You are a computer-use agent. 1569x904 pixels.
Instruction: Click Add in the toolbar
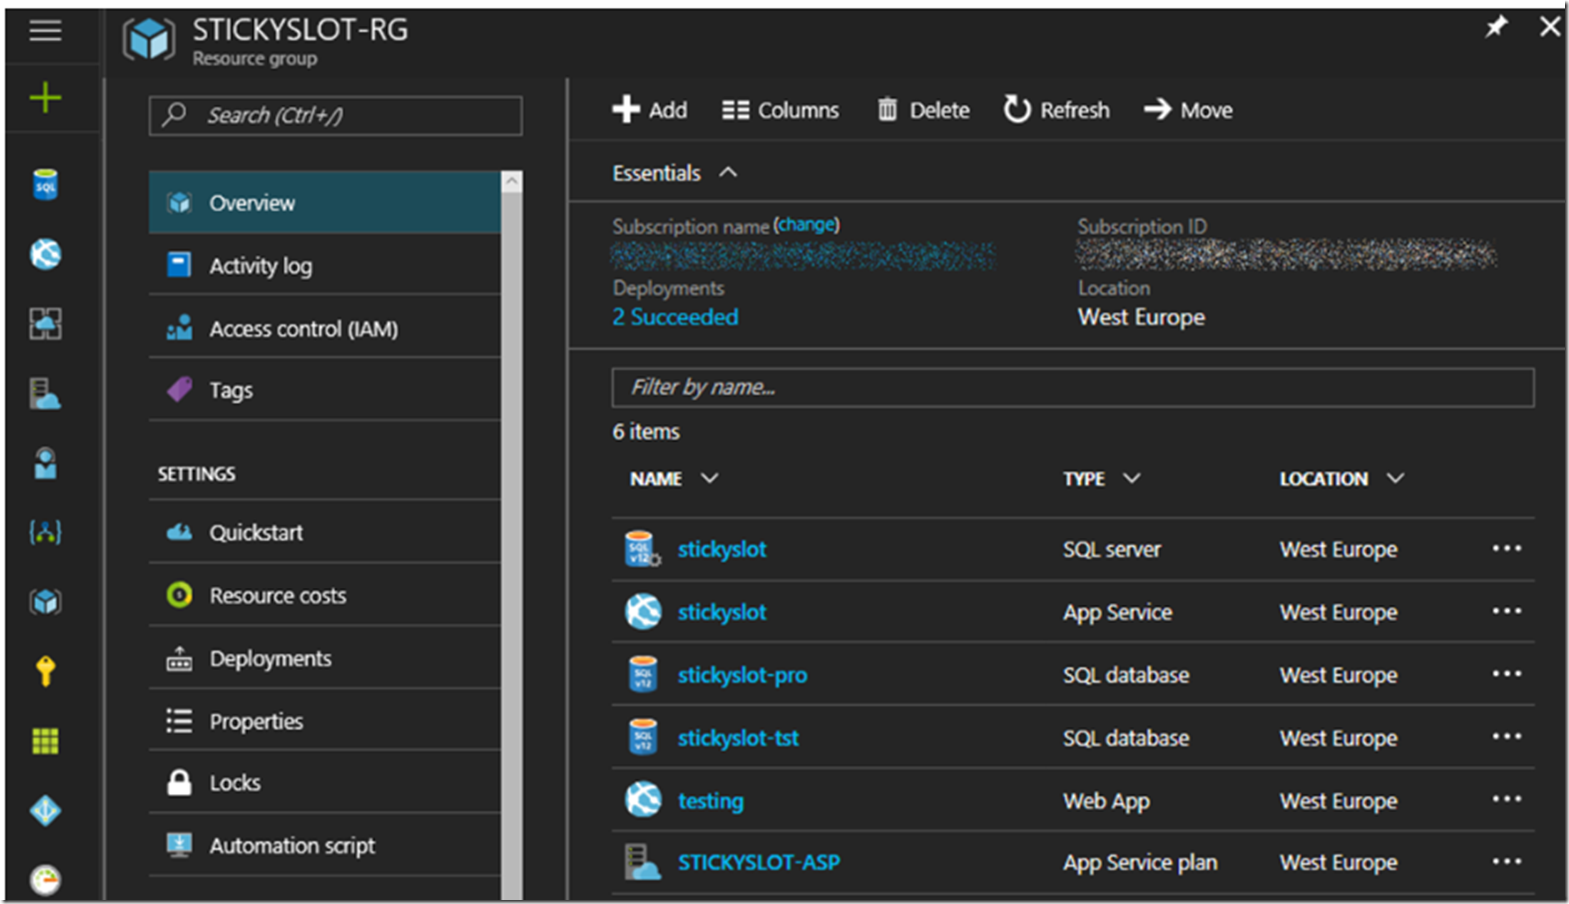[x=650, y=110]
